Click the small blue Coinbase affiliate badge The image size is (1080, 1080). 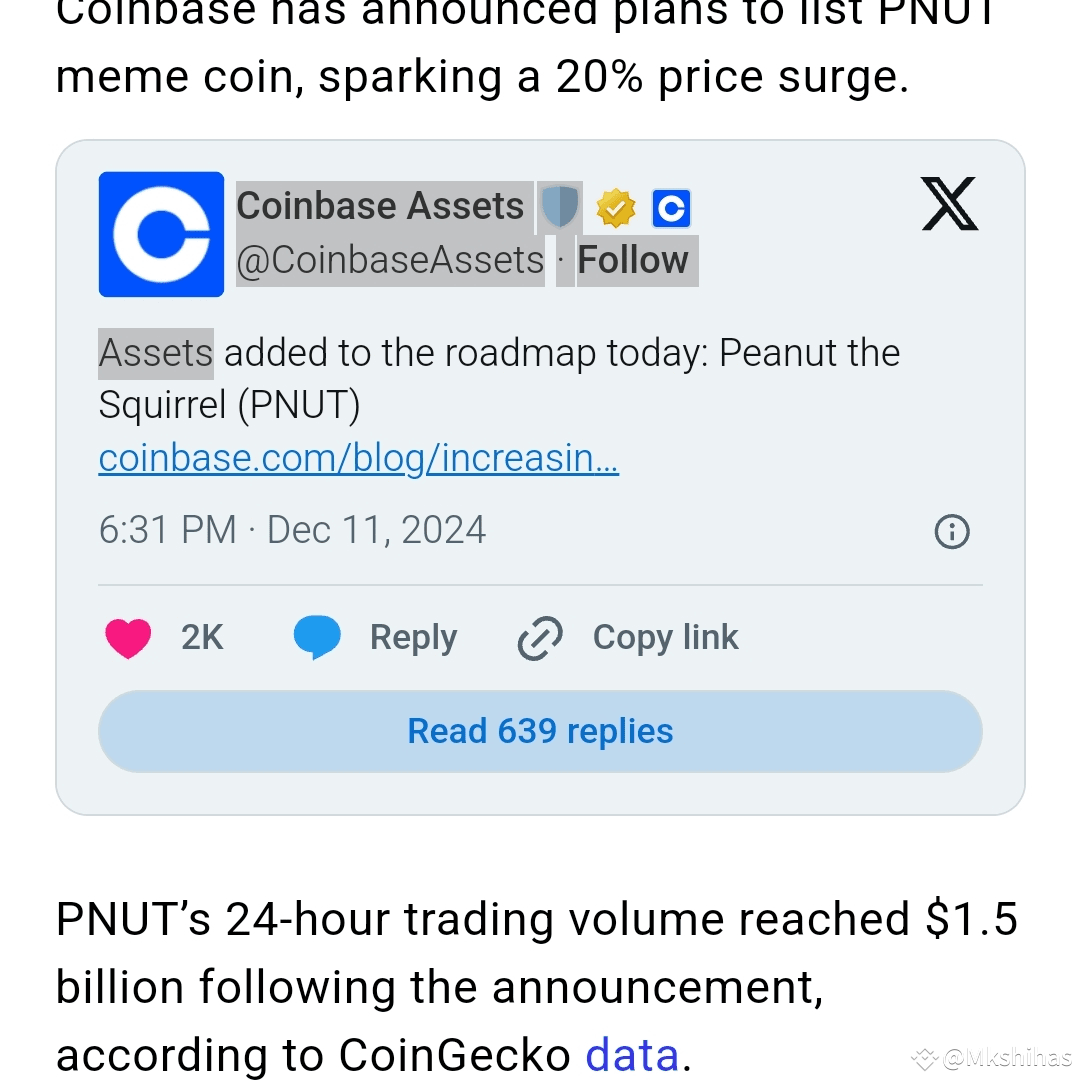671,207
